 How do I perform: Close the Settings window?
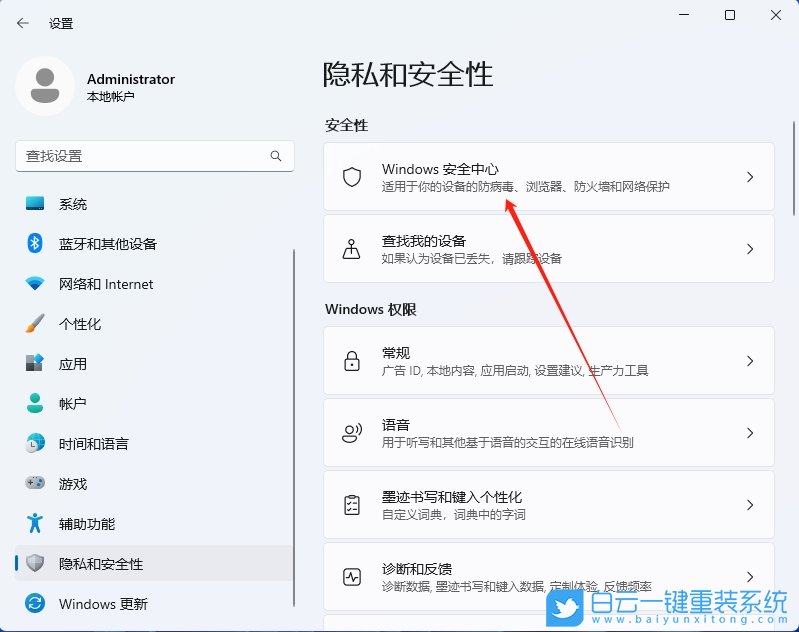point(776,15)
